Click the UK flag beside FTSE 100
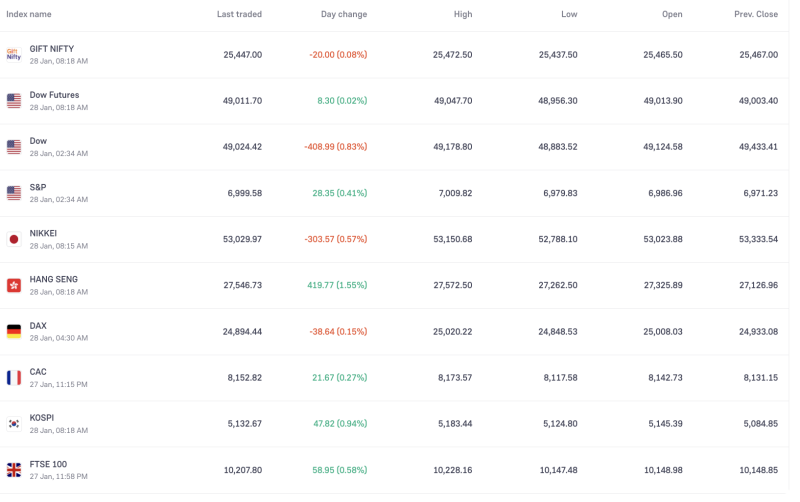The width and height of the screenshot is (800, 502). [14, 470]
